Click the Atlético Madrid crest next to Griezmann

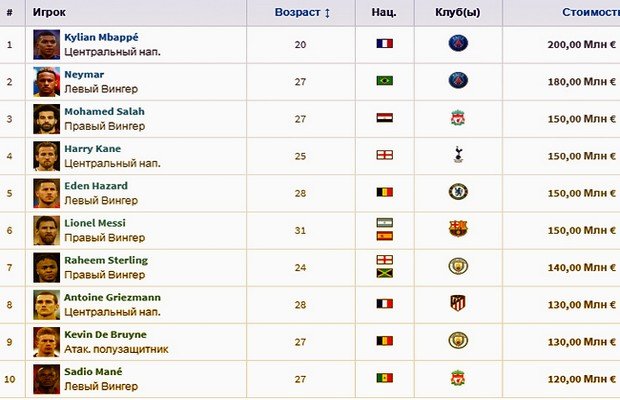coord(458,303)
